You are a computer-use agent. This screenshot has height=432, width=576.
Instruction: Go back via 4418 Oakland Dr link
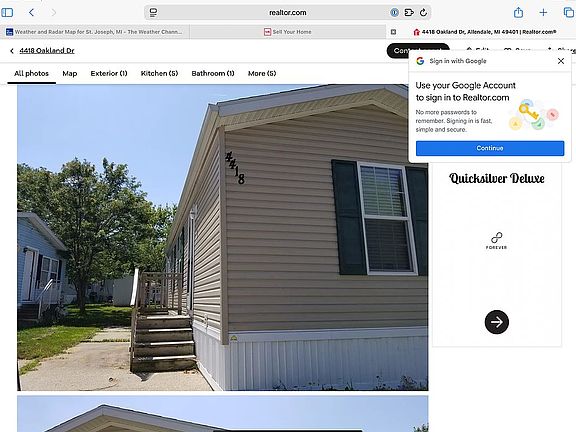coord(43,51)
